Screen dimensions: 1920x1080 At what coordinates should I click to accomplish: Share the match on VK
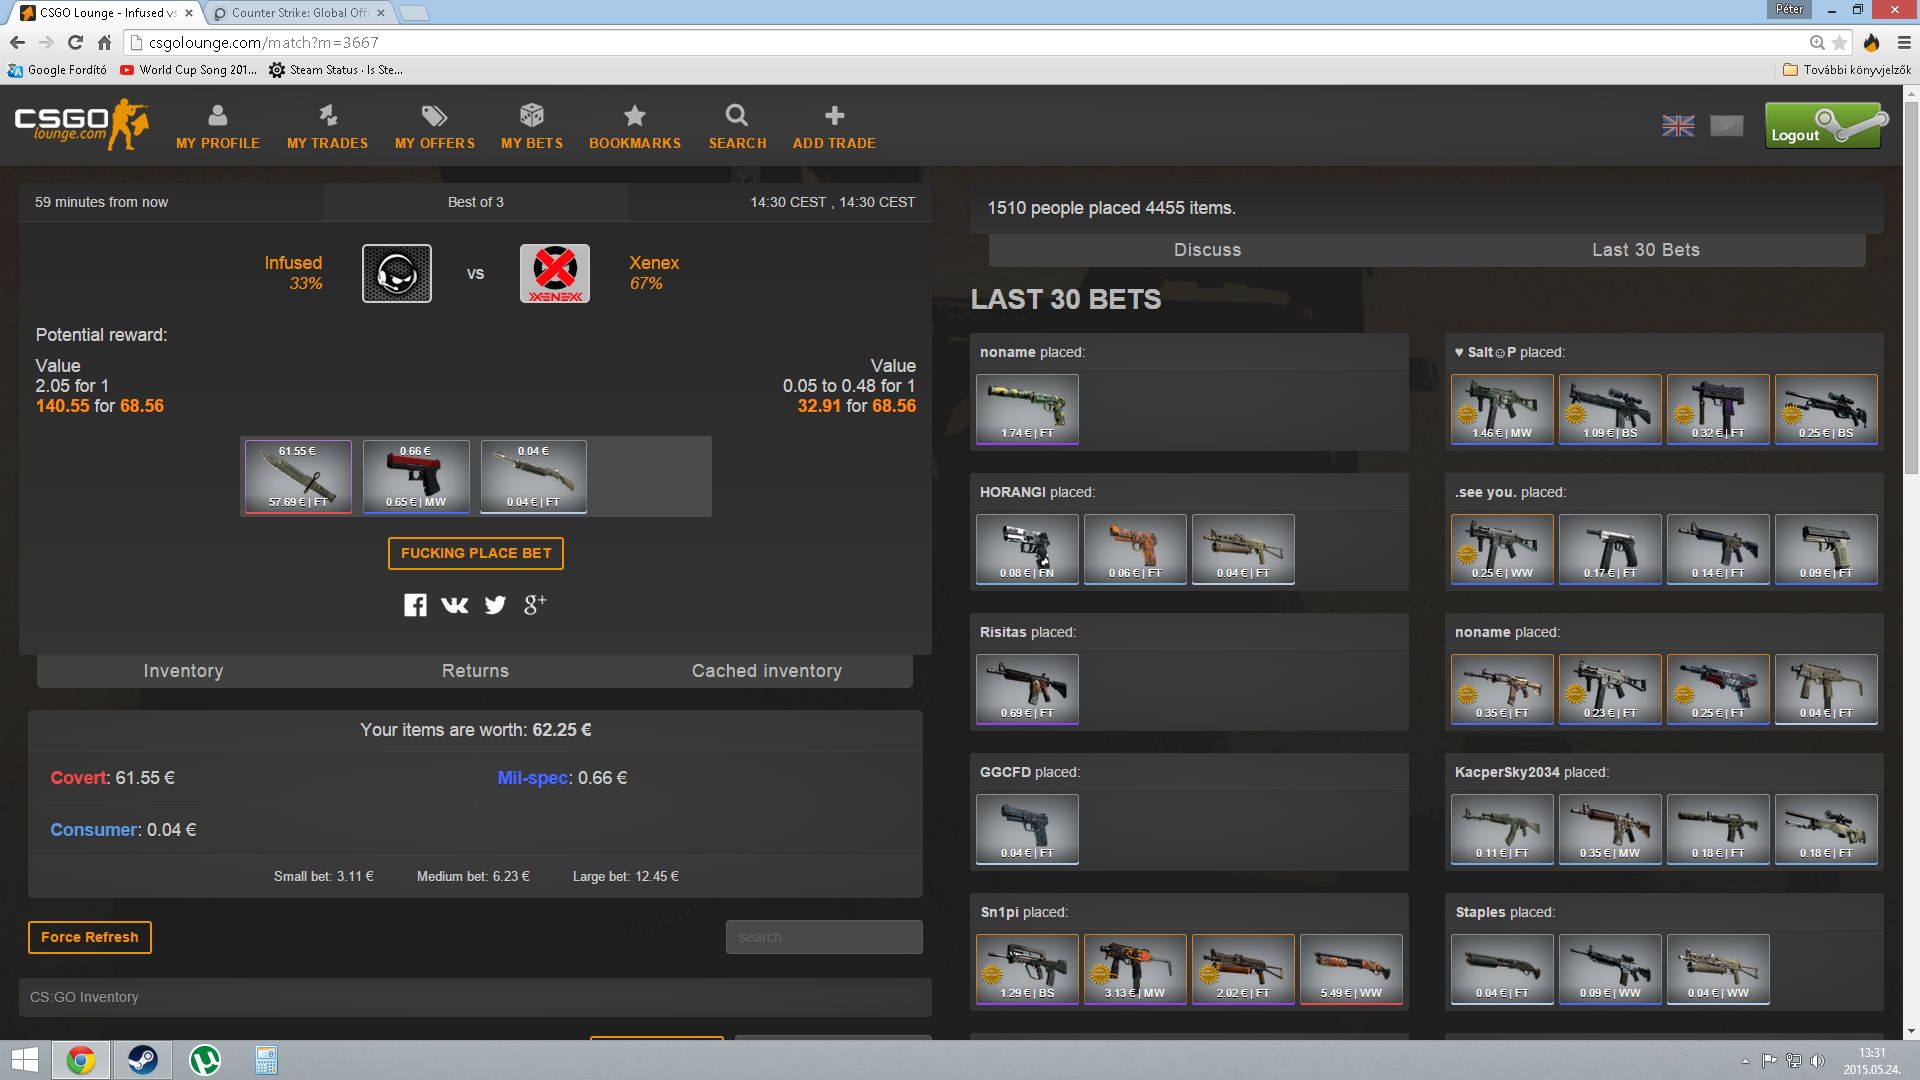[455, 605]
